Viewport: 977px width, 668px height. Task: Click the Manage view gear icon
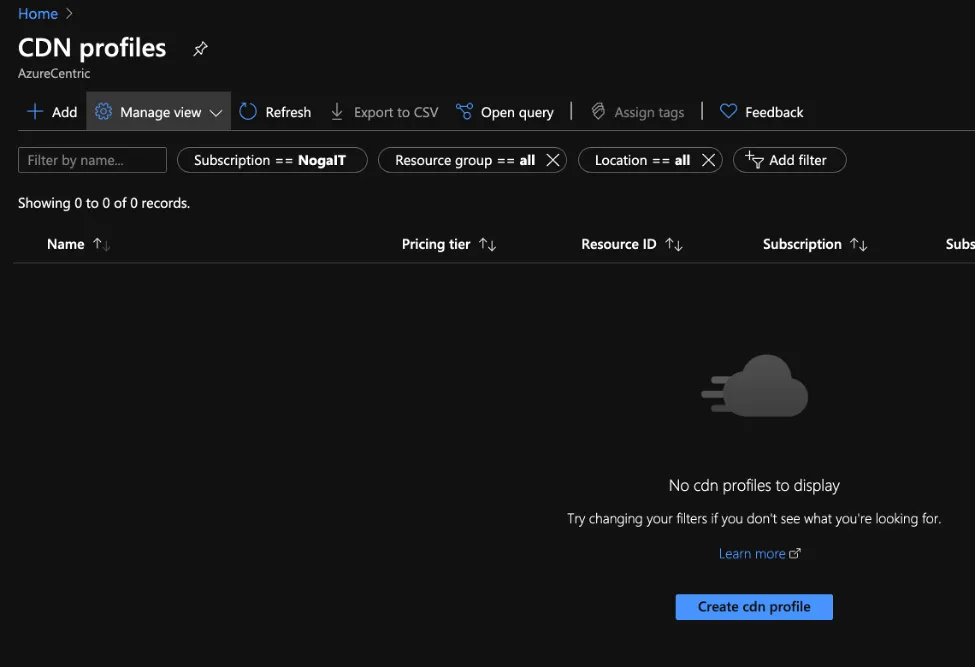coord(103,112)
